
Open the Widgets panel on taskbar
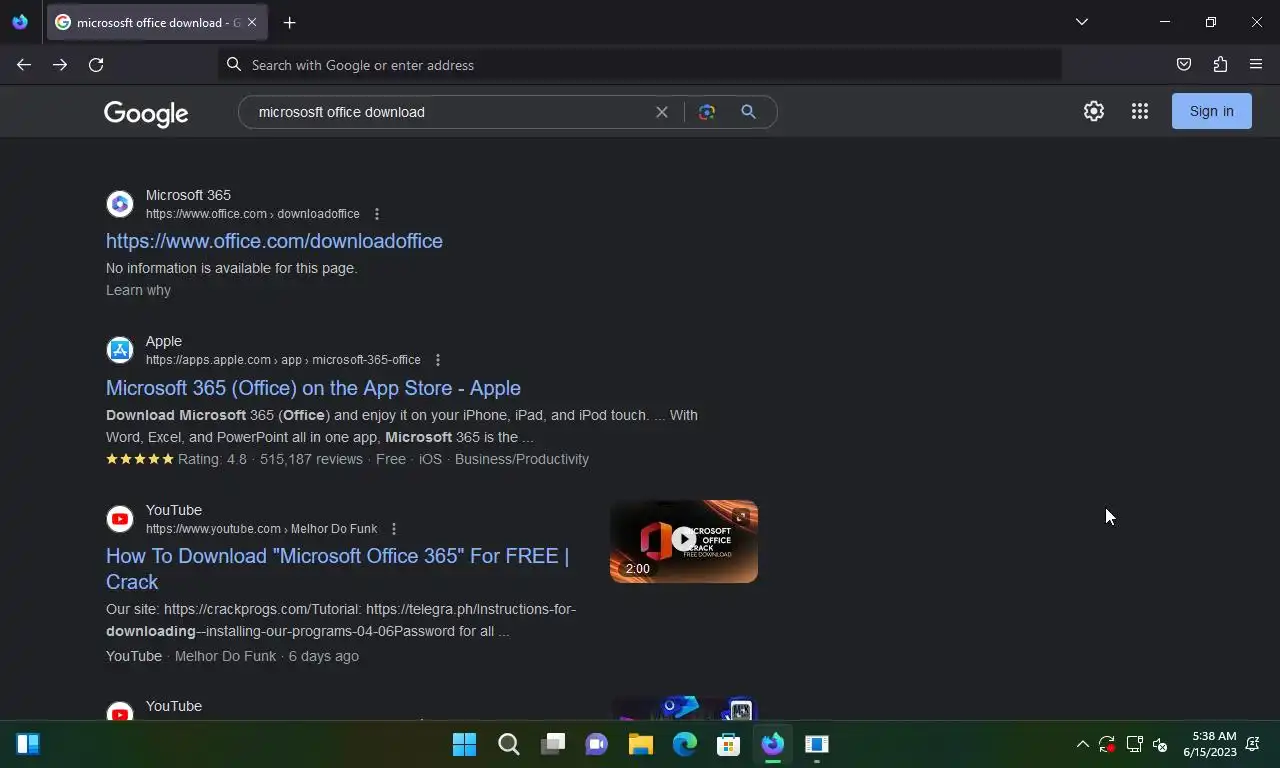pyautogui.click(x=28, y=744)
